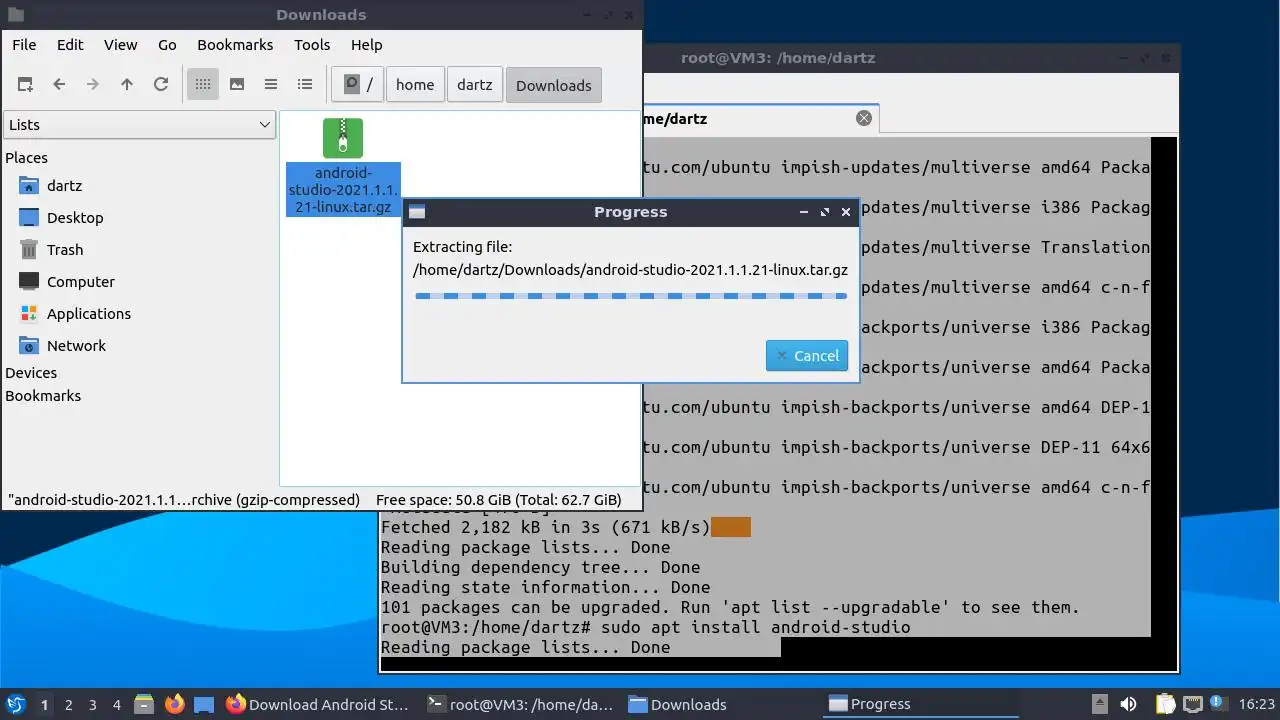Open removable media tray icon
The width and height of the screenshot is (1280, 720).
pos(1099,704)
